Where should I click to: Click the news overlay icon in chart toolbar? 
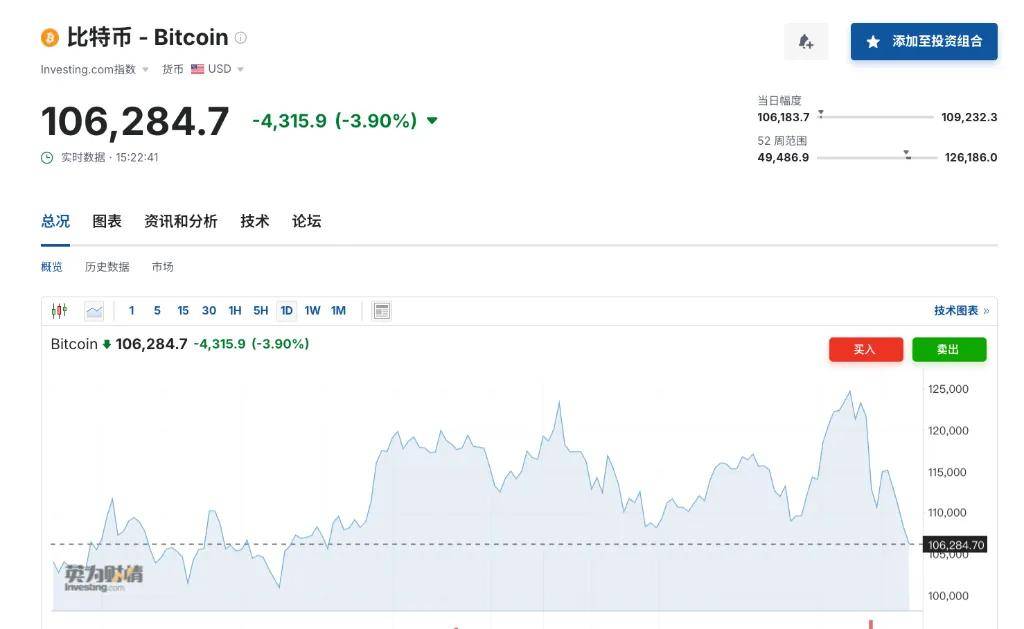[381, 311]
